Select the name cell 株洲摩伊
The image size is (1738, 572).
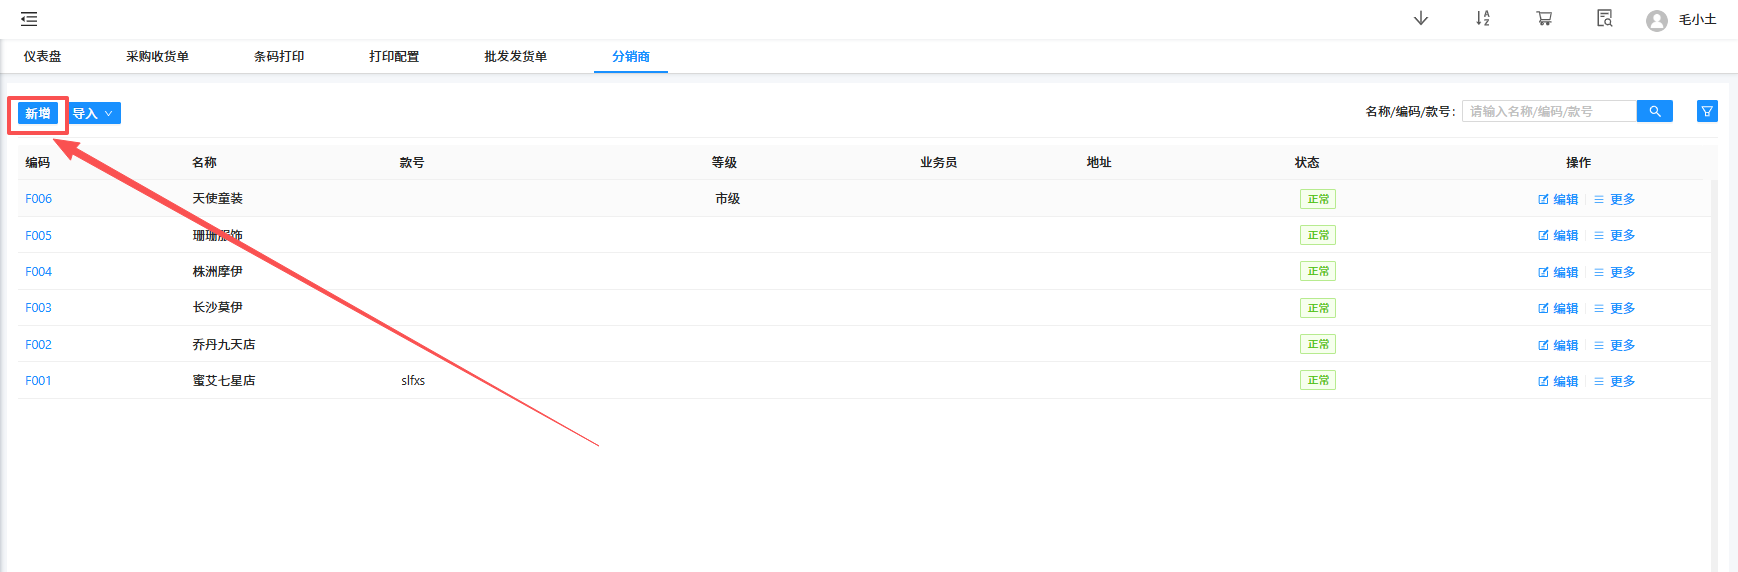[x=218, y=271]
